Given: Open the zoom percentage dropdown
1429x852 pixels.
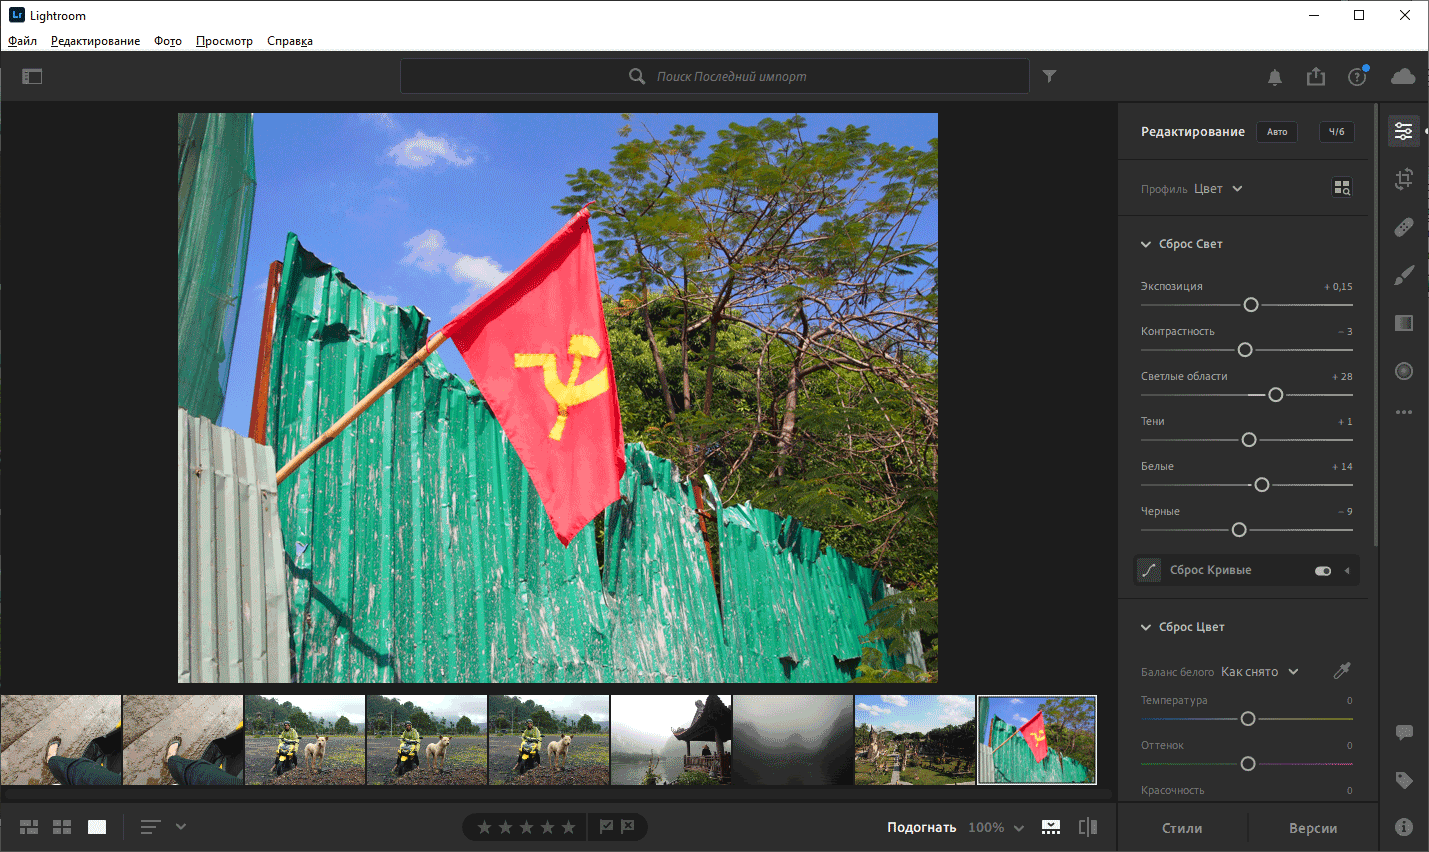Looking at the screenshot, I should [x=1019, y=828].
